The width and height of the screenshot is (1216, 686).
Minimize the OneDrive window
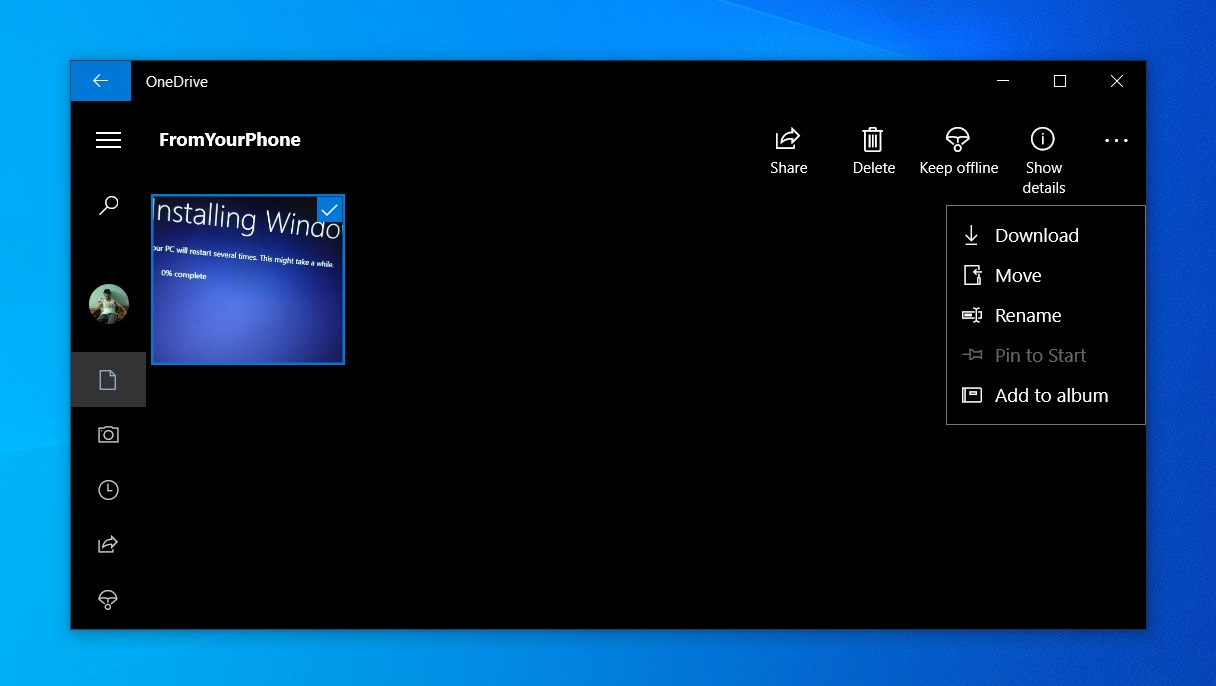pos(1003,81)
